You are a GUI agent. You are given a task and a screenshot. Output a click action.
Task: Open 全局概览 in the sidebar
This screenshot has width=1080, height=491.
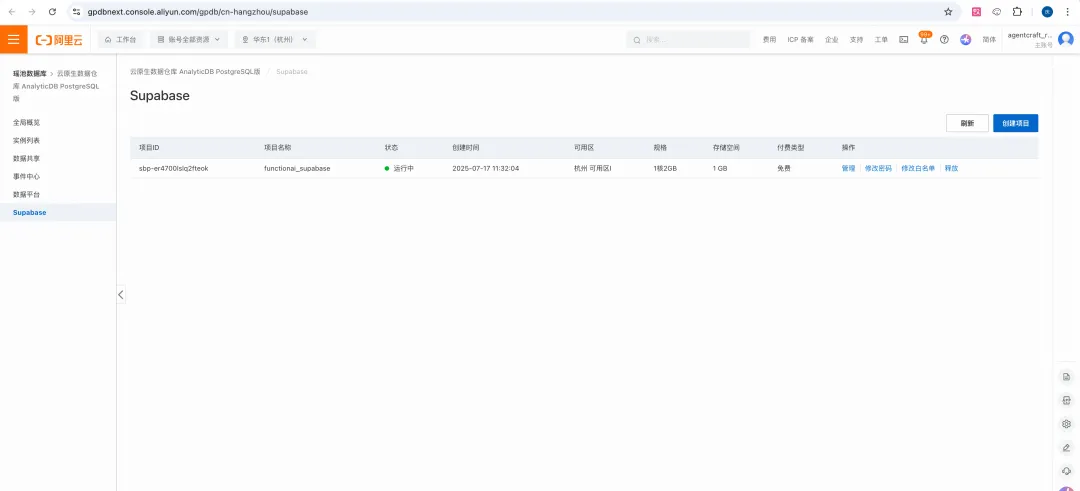point(26,123)
